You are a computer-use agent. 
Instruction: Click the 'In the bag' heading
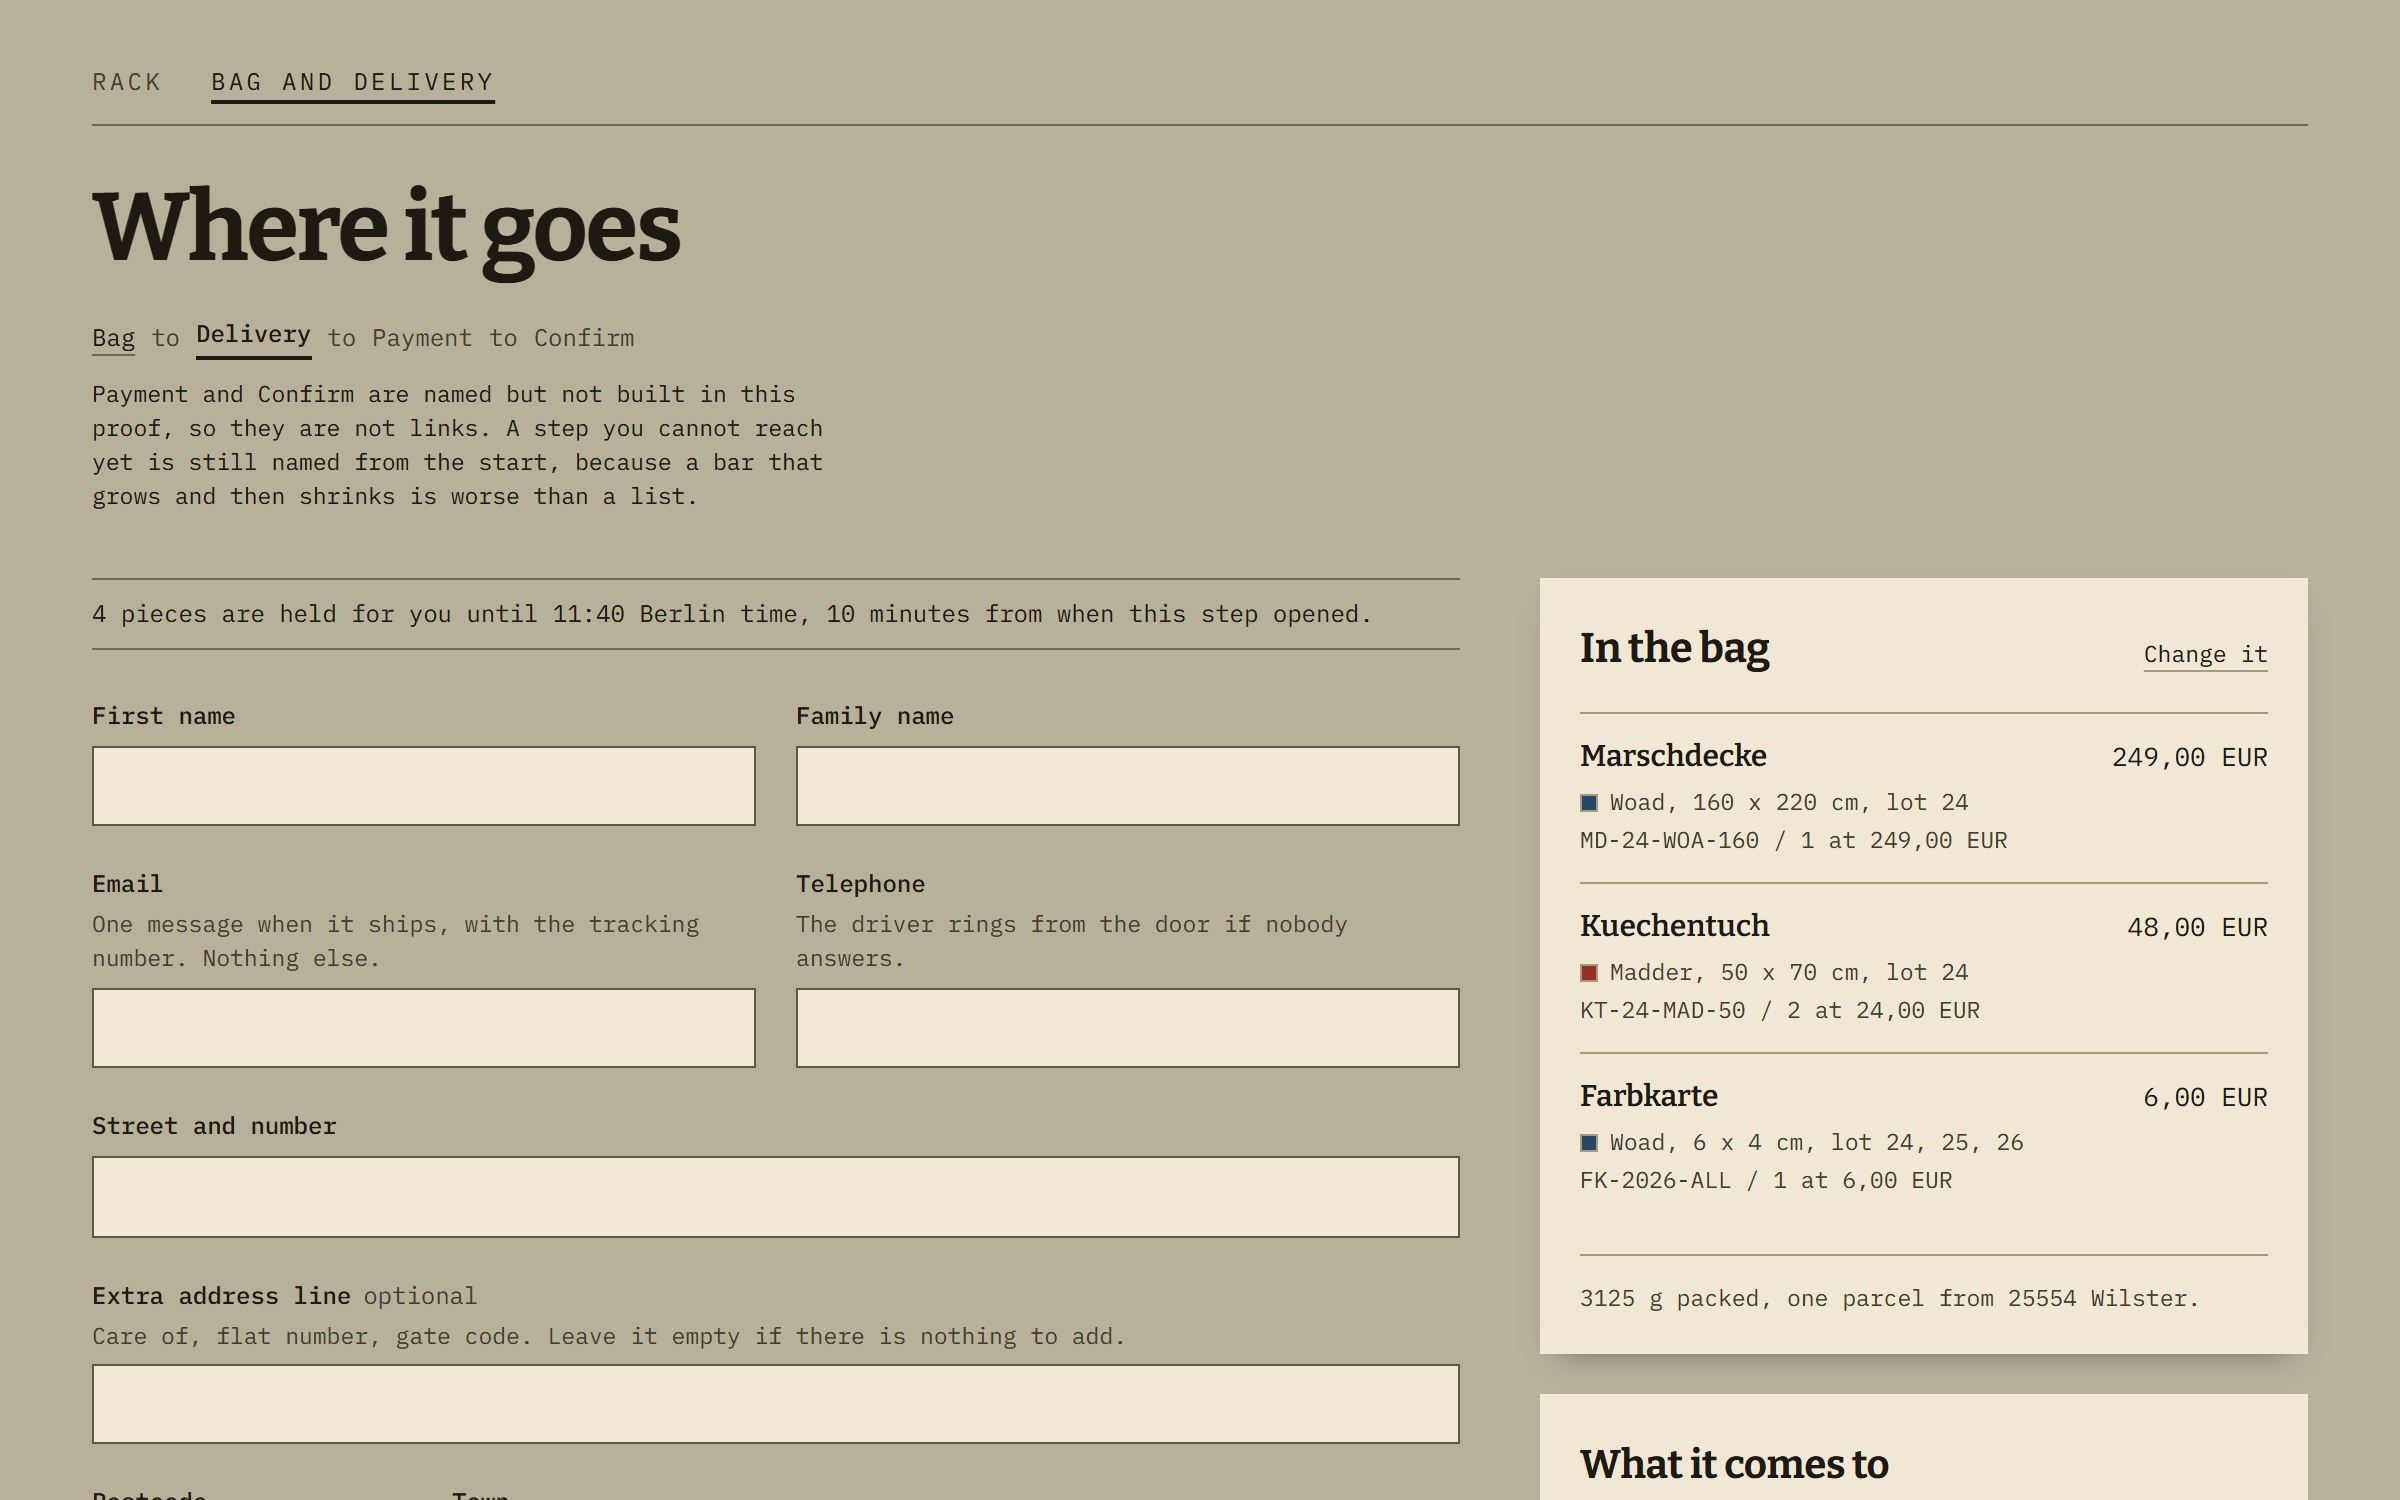click(1674, 648)
